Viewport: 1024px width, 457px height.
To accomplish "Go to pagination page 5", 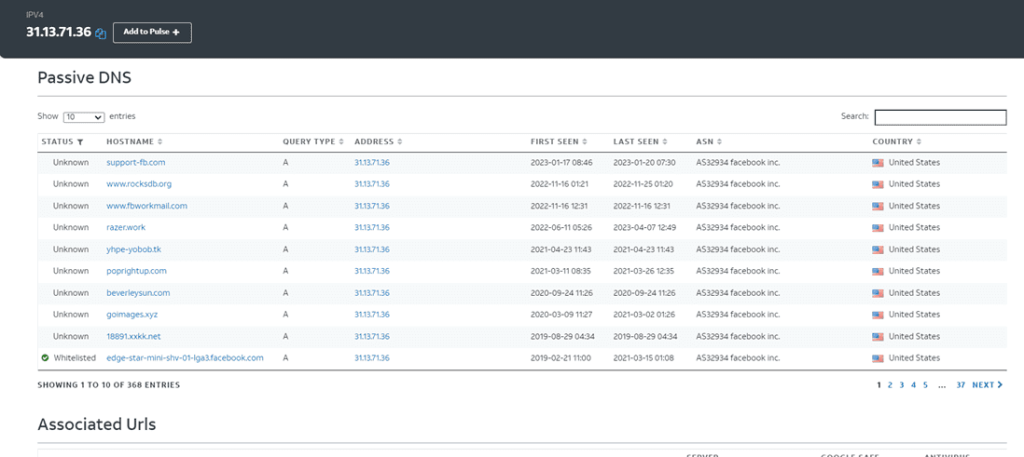I will click(925, 385).
